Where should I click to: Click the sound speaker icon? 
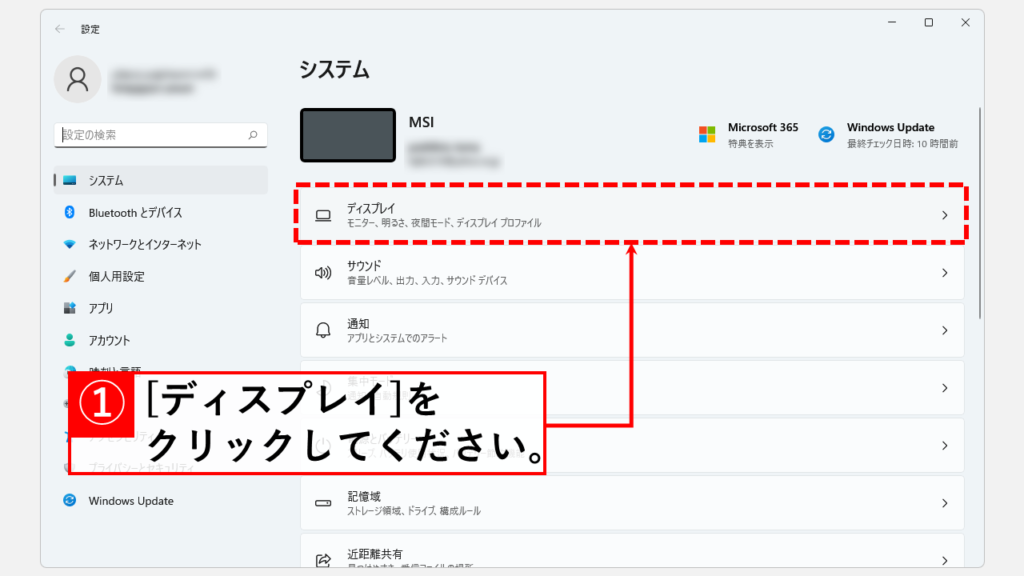coord(323,273)
